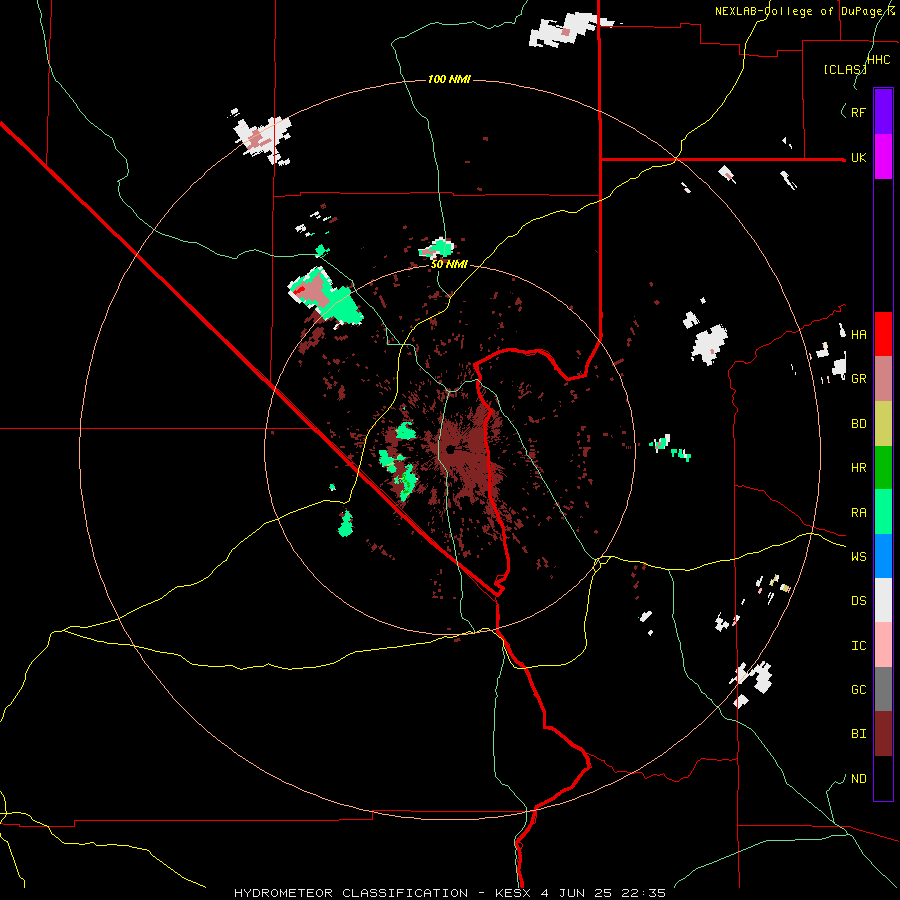Click the HA red legend swatch
Image resolution: width=900 pixels, height=900 pixels.
coord(883,334)
